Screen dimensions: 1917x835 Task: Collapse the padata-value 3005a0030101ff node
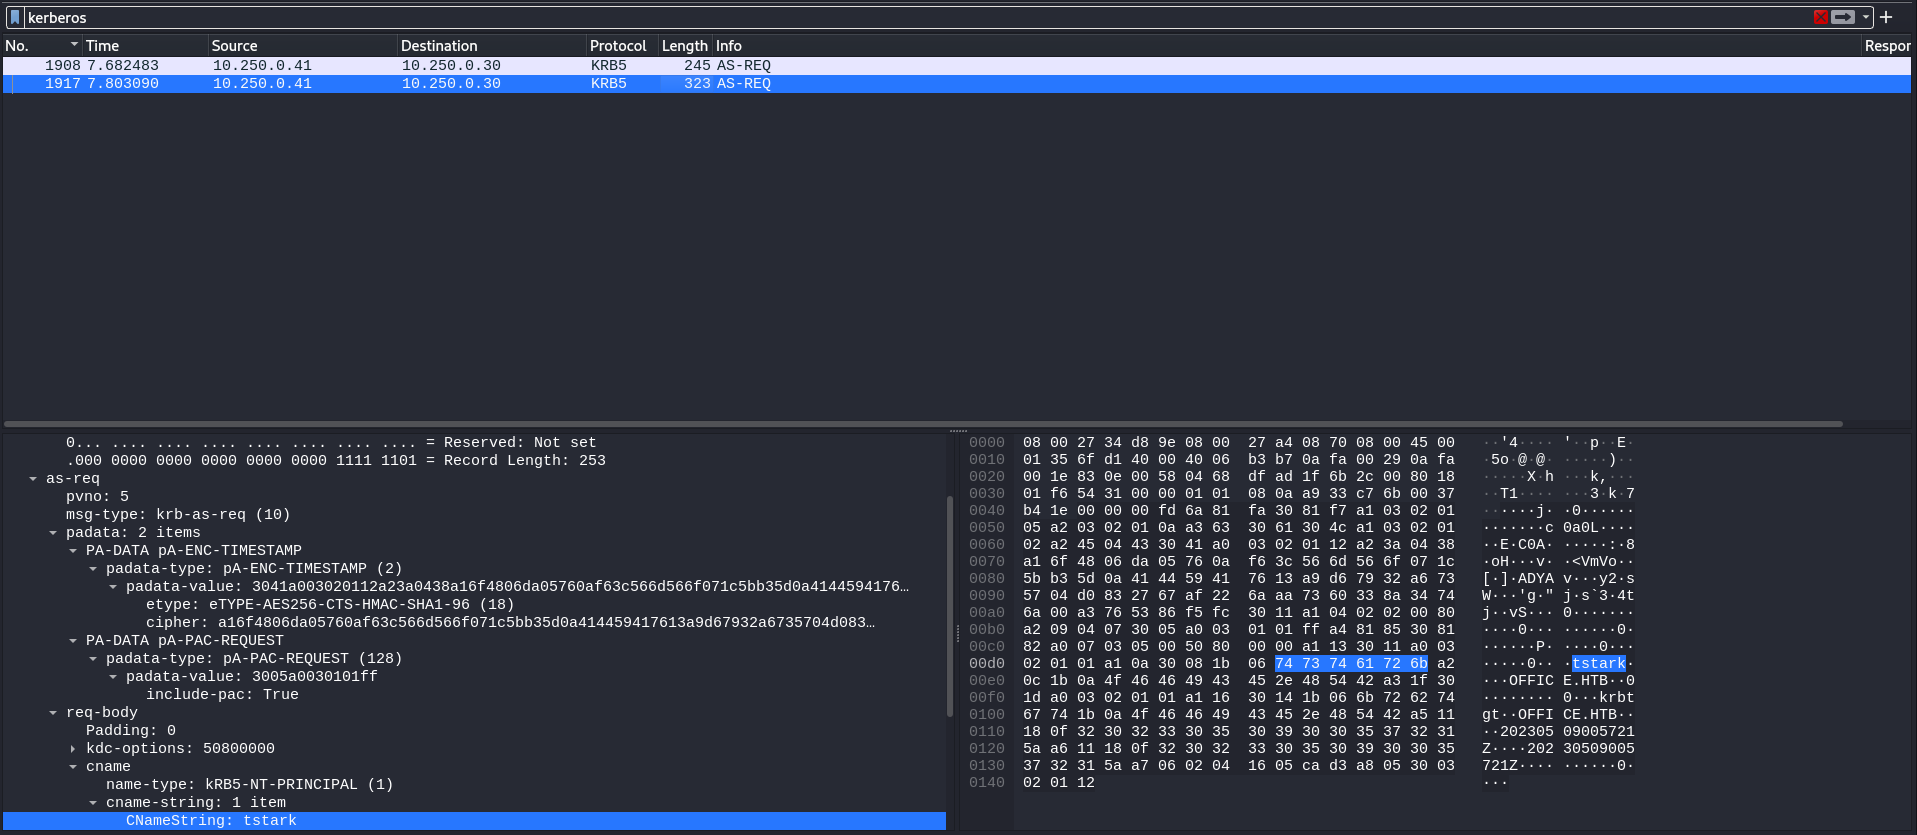click(x=113, y=677)
